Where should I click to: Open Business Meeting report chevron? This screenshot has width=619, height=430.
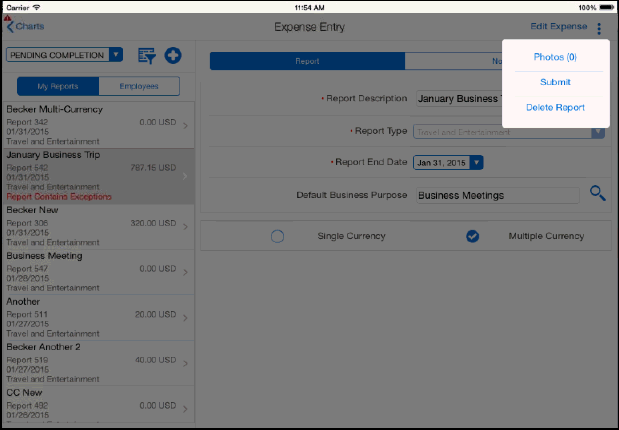[185, 272]
